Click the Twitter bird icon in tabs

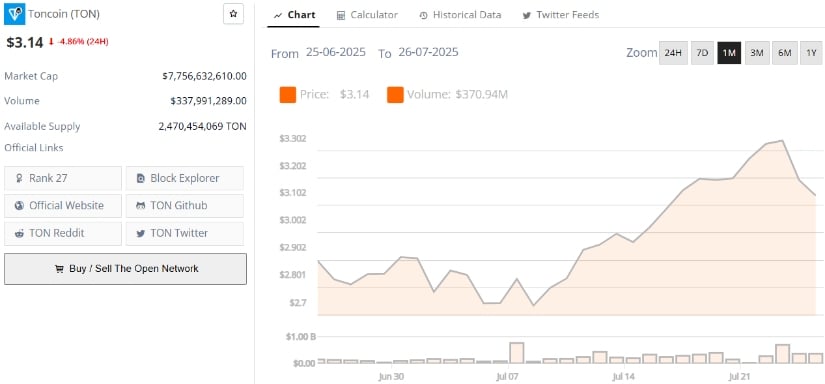(x=527, y=16)
